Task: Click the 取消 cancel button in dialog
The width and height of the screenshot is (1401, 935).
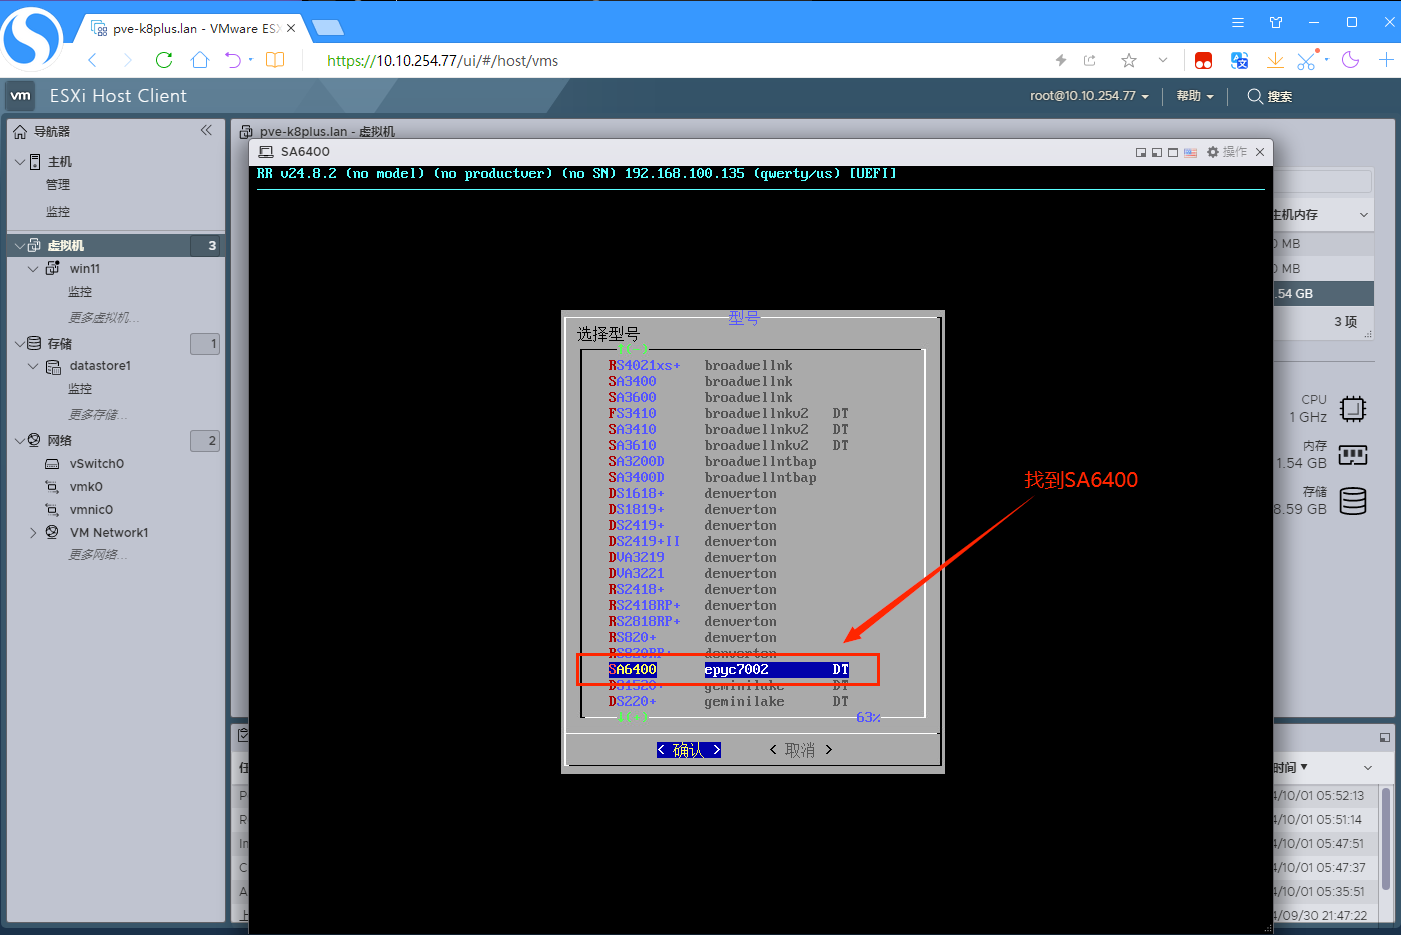Action: tap(800, 750)
